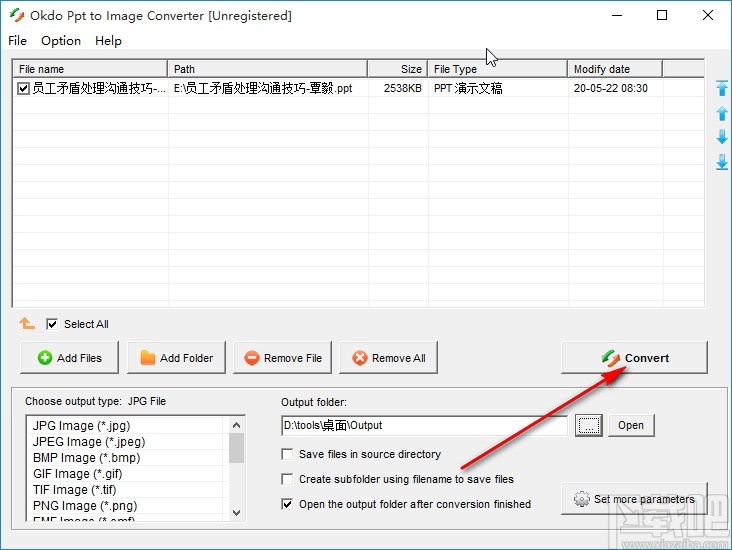The image size is (732, 550).
Task: Sort list by Path column header
Action: [x=267, y=69]
